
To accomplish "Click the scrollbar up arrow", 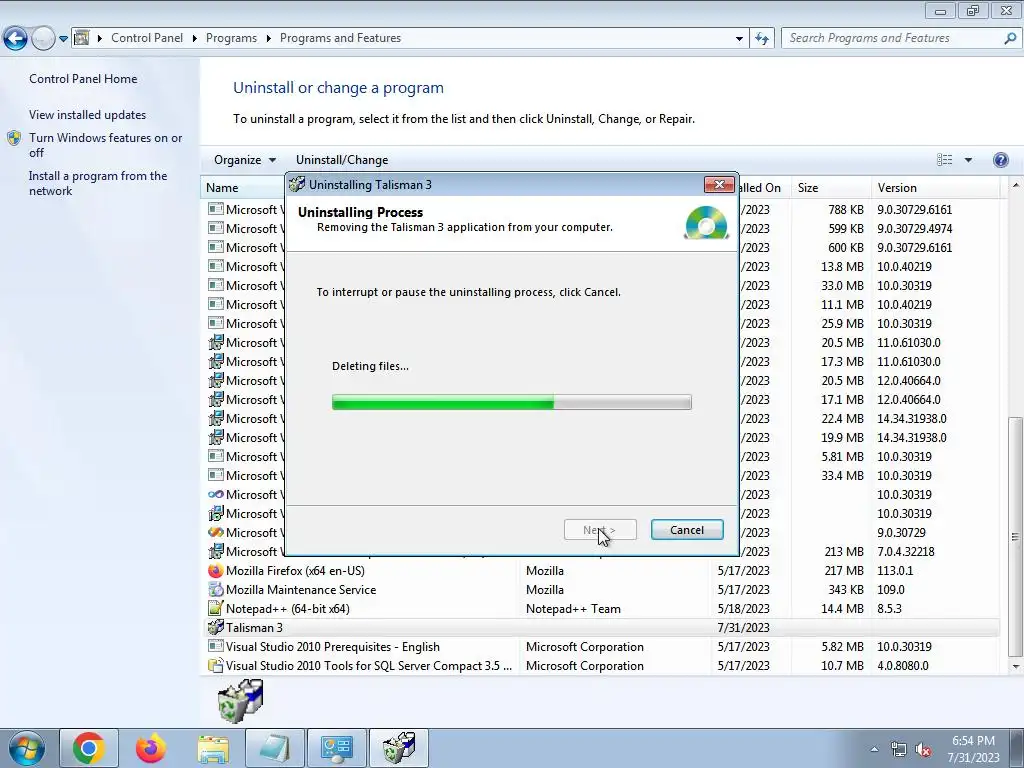I will tap(1015, 186).
